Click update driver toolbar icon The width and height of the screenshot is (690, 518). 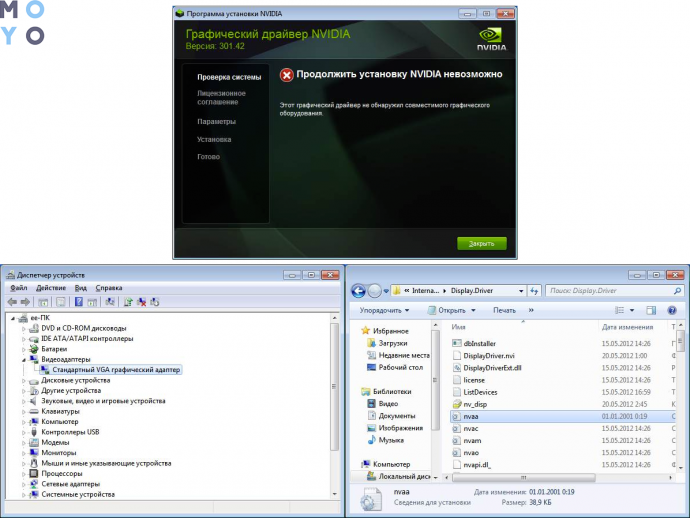(x=128, y=302)
